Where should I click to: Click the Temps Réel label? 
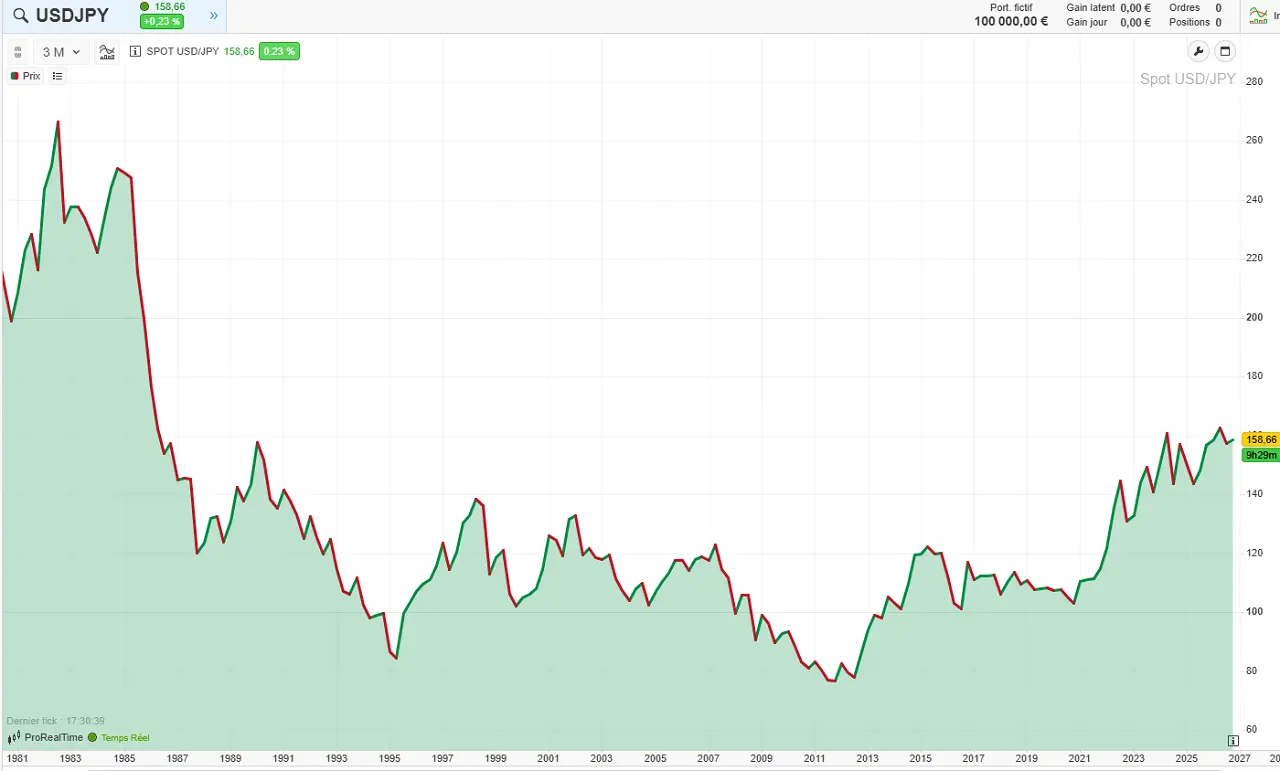pos(125,738)
